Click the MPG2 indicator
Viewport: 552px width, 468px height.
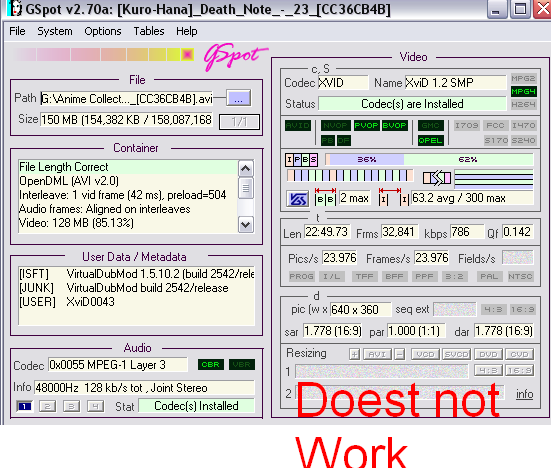click(523, 79)
